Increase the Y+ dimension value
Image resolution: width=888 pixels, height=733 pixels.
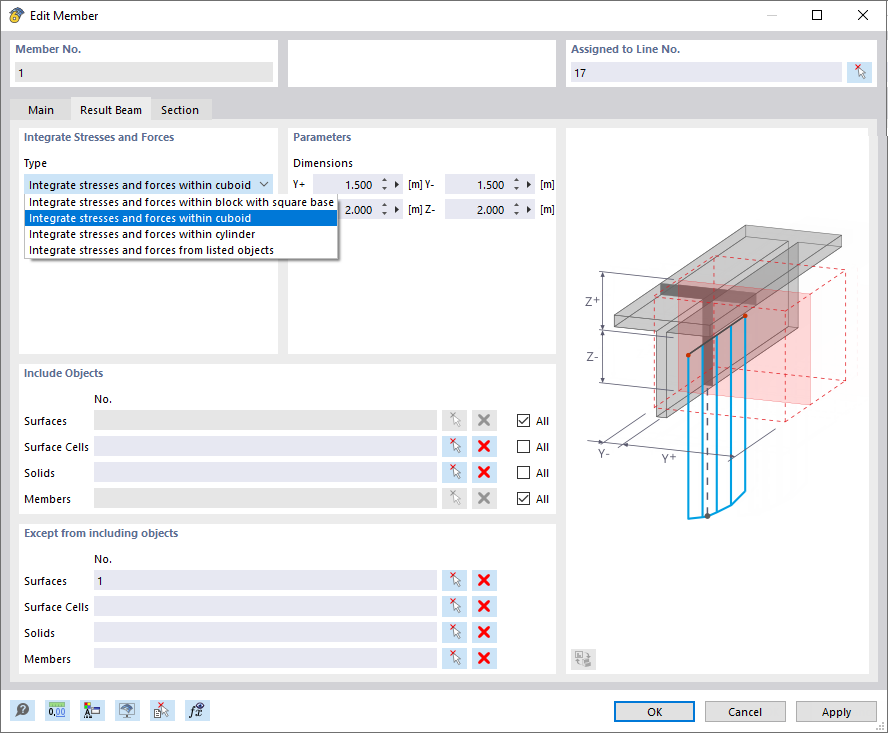click(x=383, y=180)
